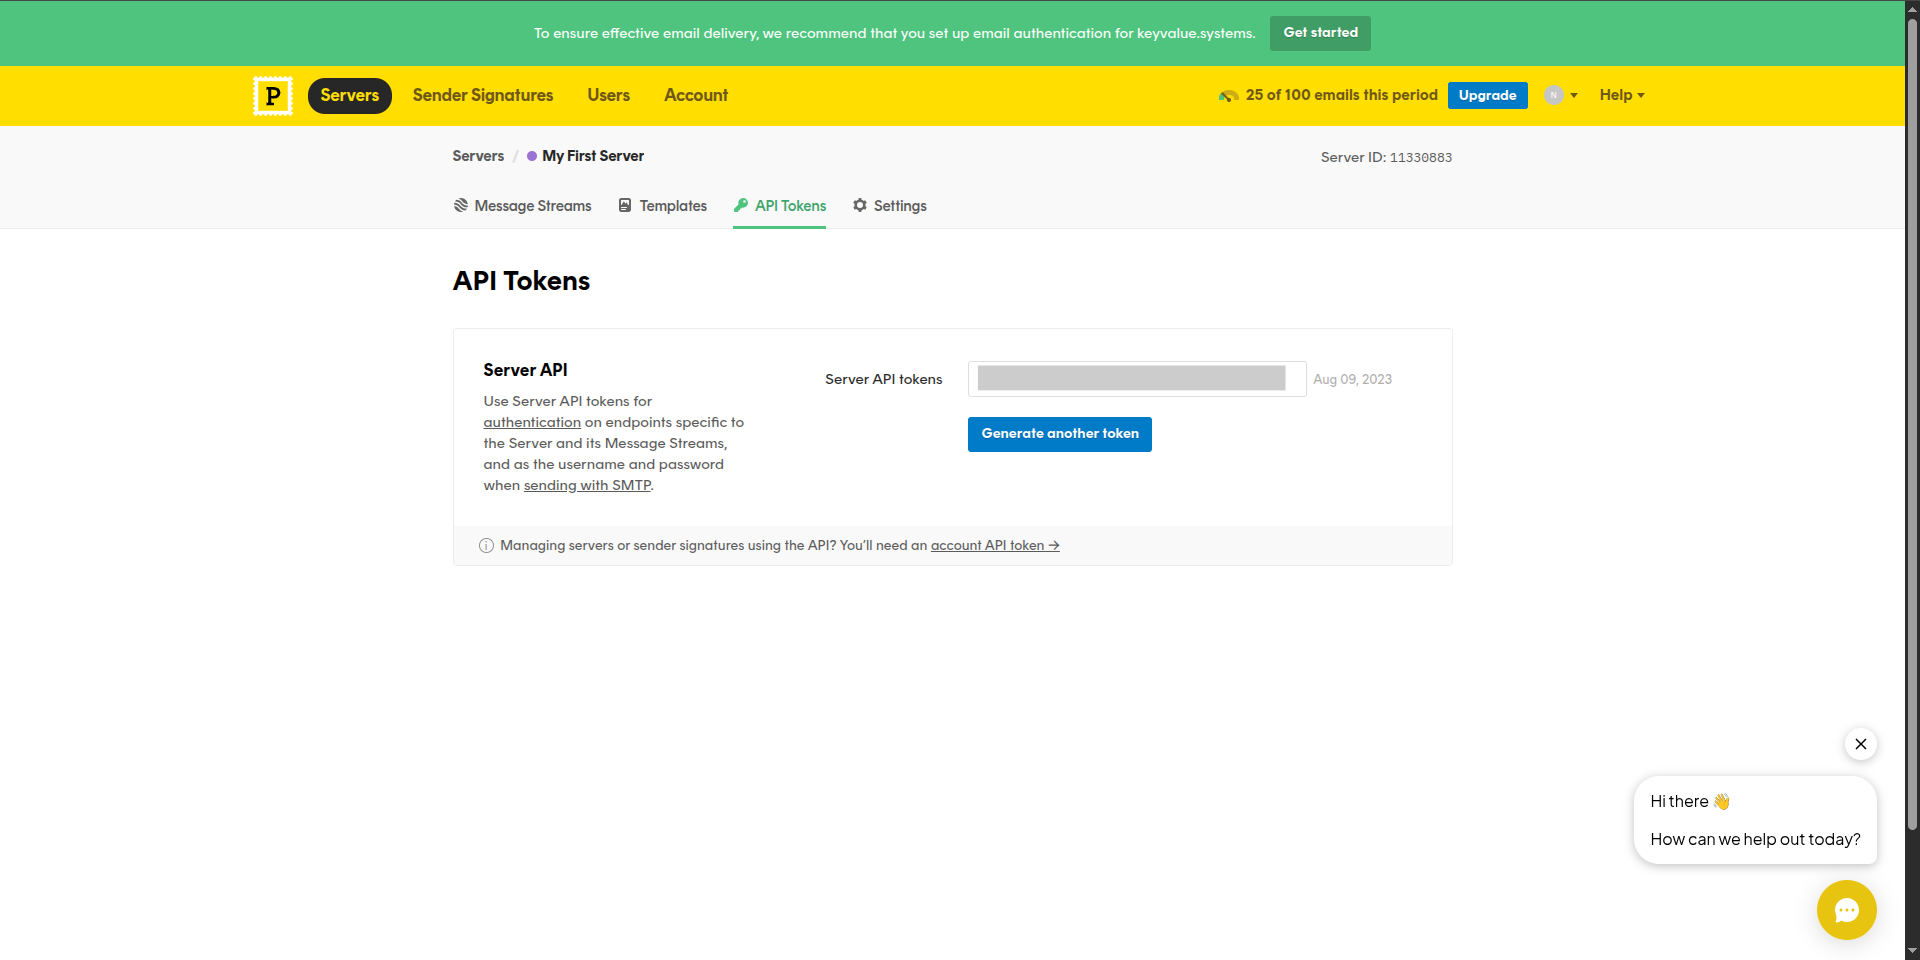Click the Postmark P logo
The width and height of the screenshot is (1920, 960).
click(272, 95)
